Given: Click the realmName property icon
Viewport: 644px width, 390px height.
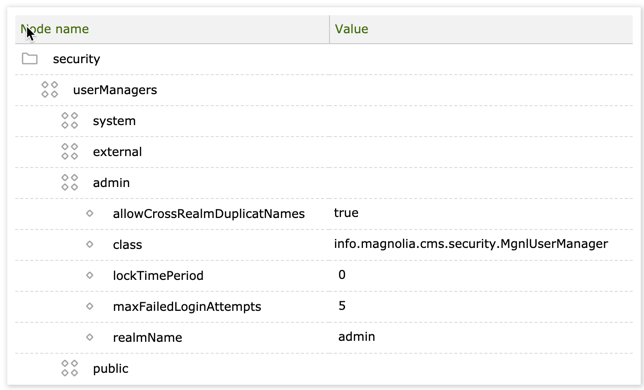Looking at the screenshot, I should tap(90, 337).
